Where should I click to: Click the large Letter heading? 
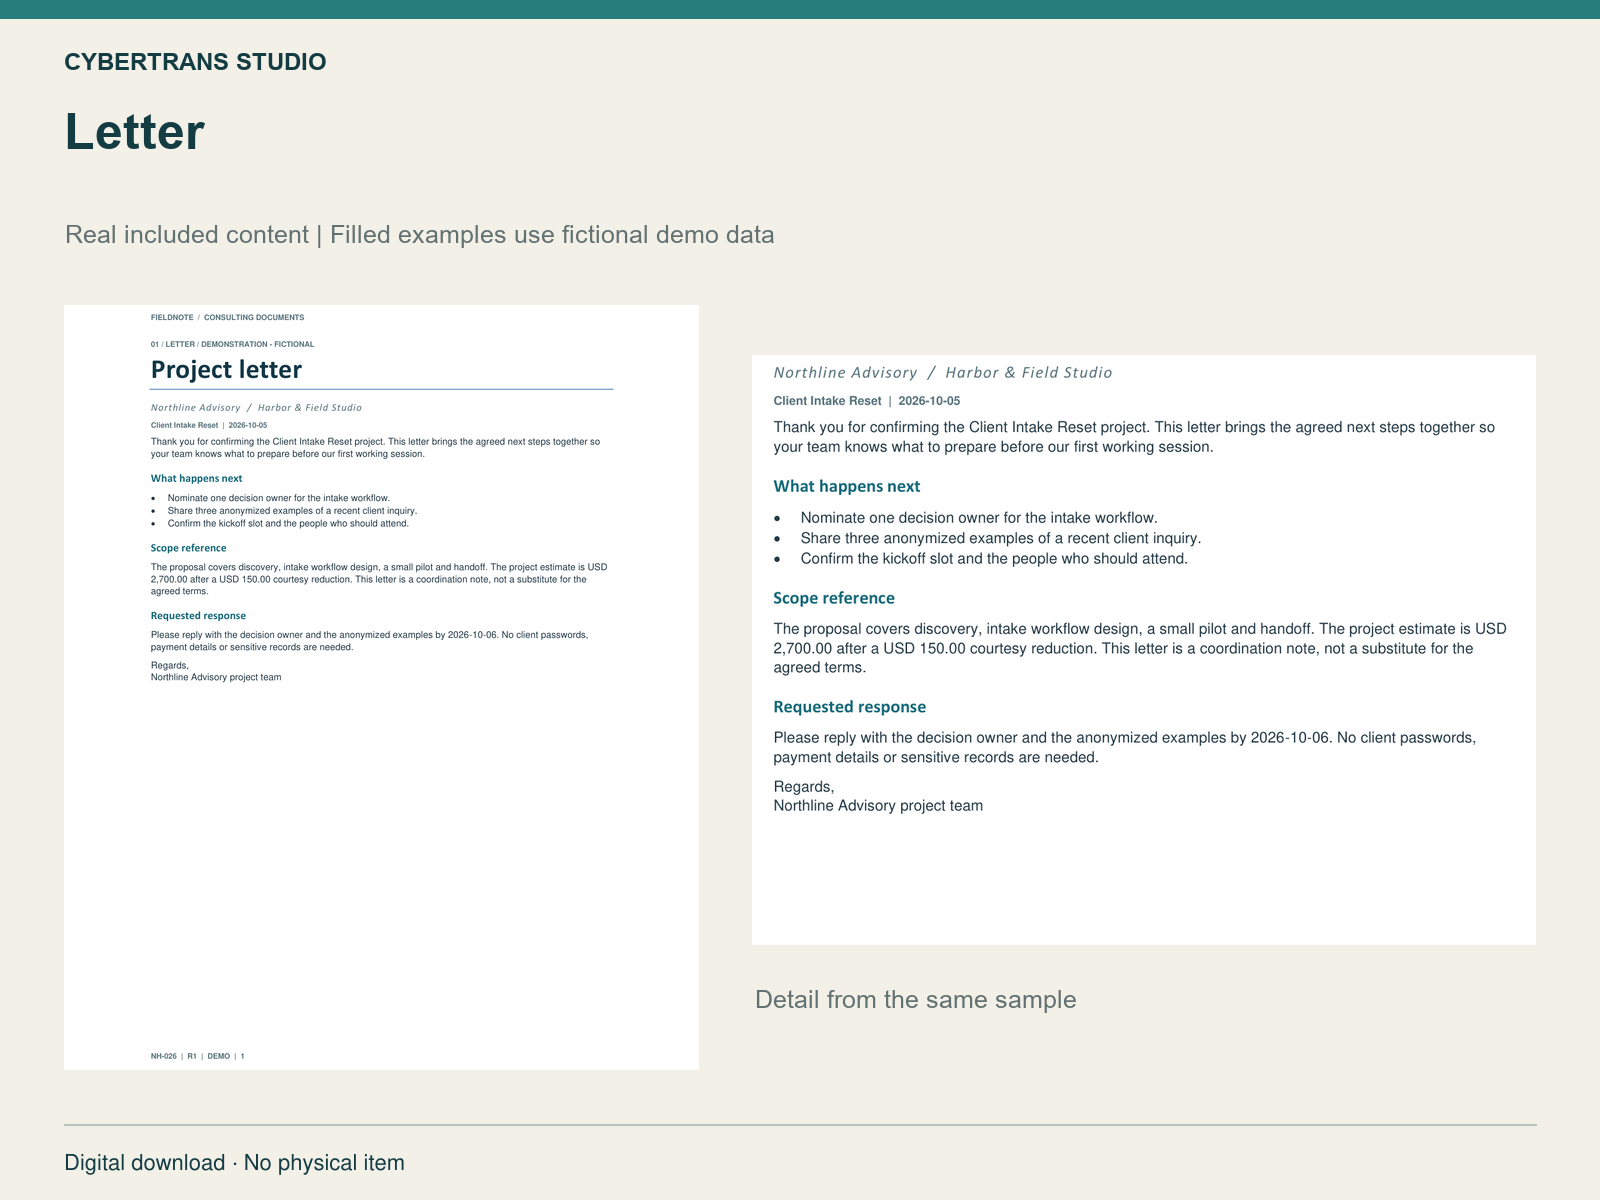[135, 132]
